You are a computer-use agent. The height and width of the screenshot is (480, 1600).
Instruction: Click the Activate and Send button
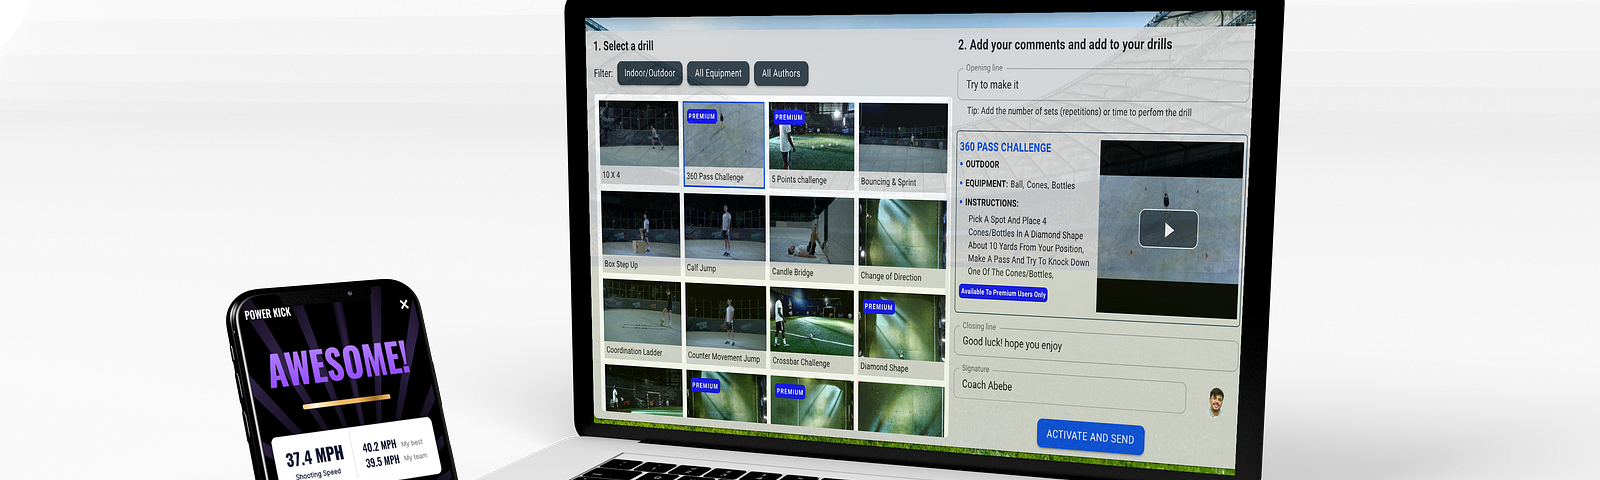pos(1090,437)
